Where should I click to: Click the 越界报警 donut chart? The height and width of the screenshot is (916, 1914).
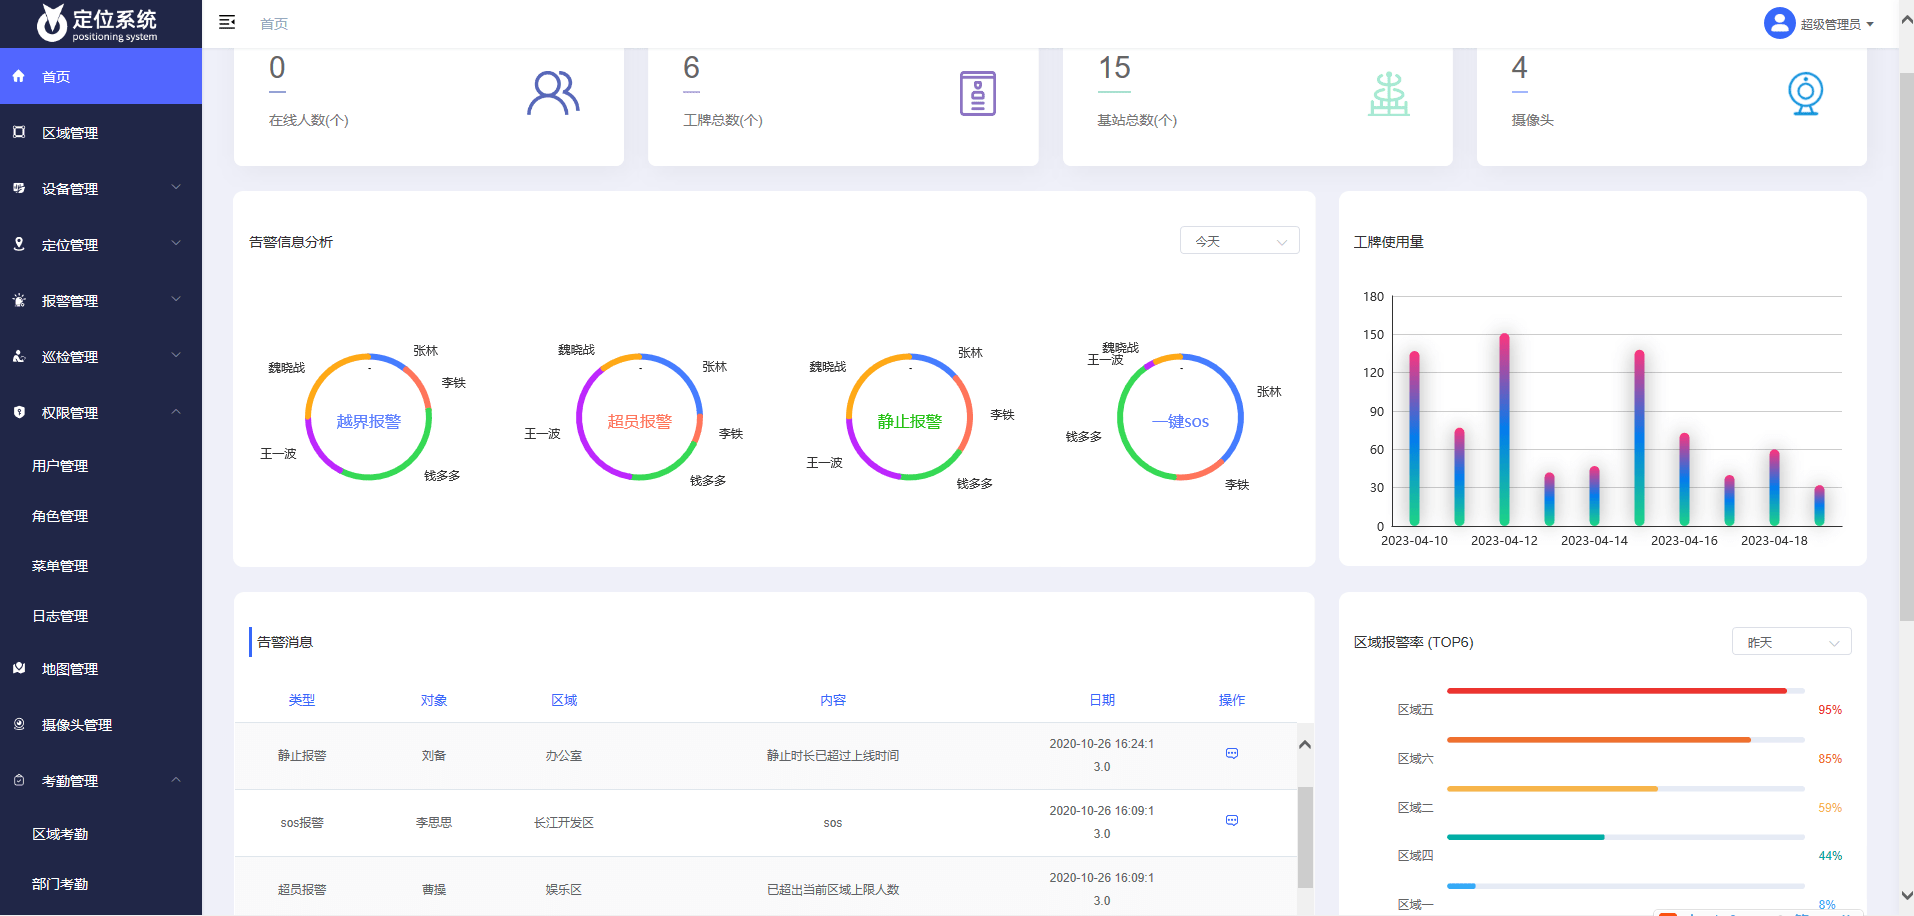tap(368, 417)
